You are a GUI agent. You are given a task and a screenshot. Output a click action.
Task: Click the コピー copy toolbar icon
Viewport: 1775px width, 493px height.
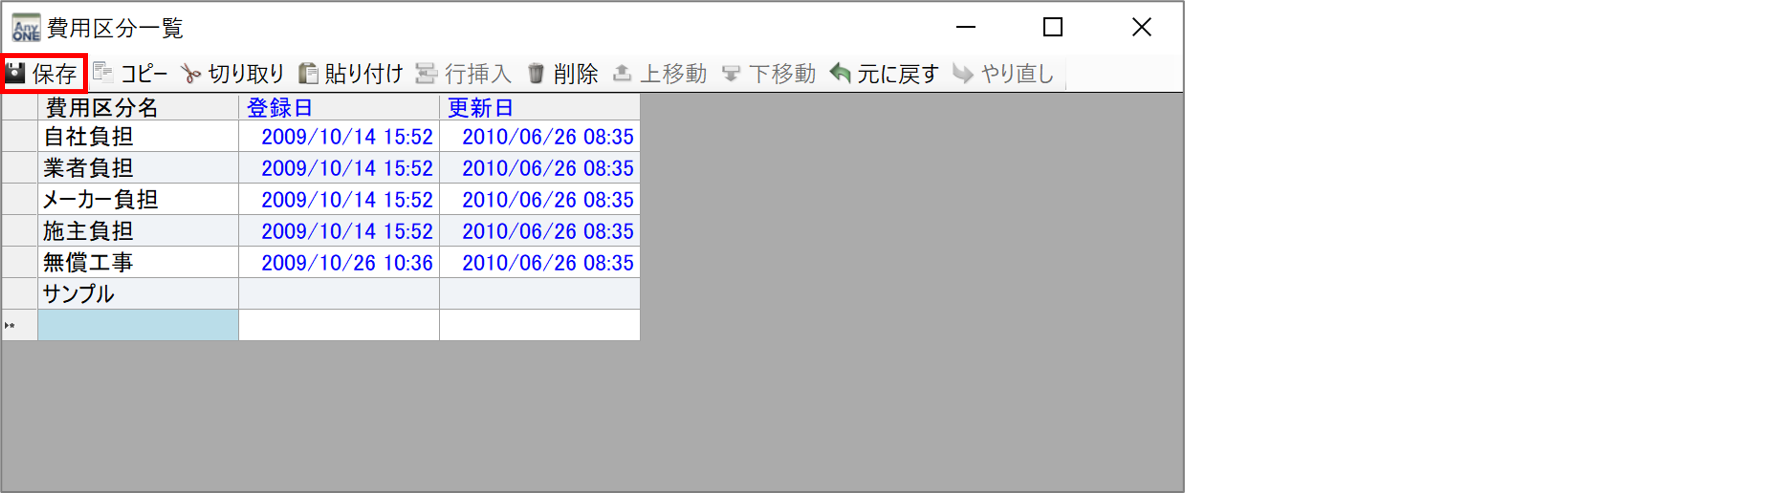pos(102,72)
